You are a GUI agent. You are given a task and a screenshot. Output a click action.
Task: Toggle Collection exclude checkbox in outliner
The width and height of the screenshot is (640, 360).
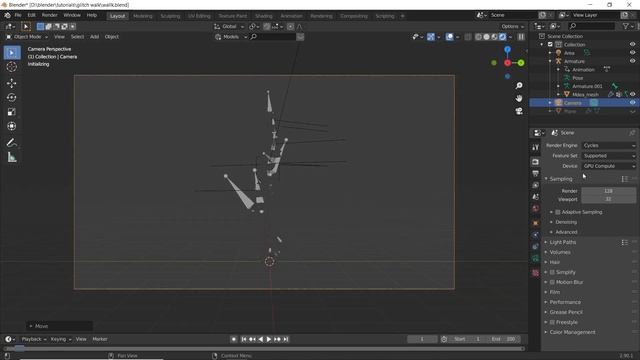tap(550, 44)
